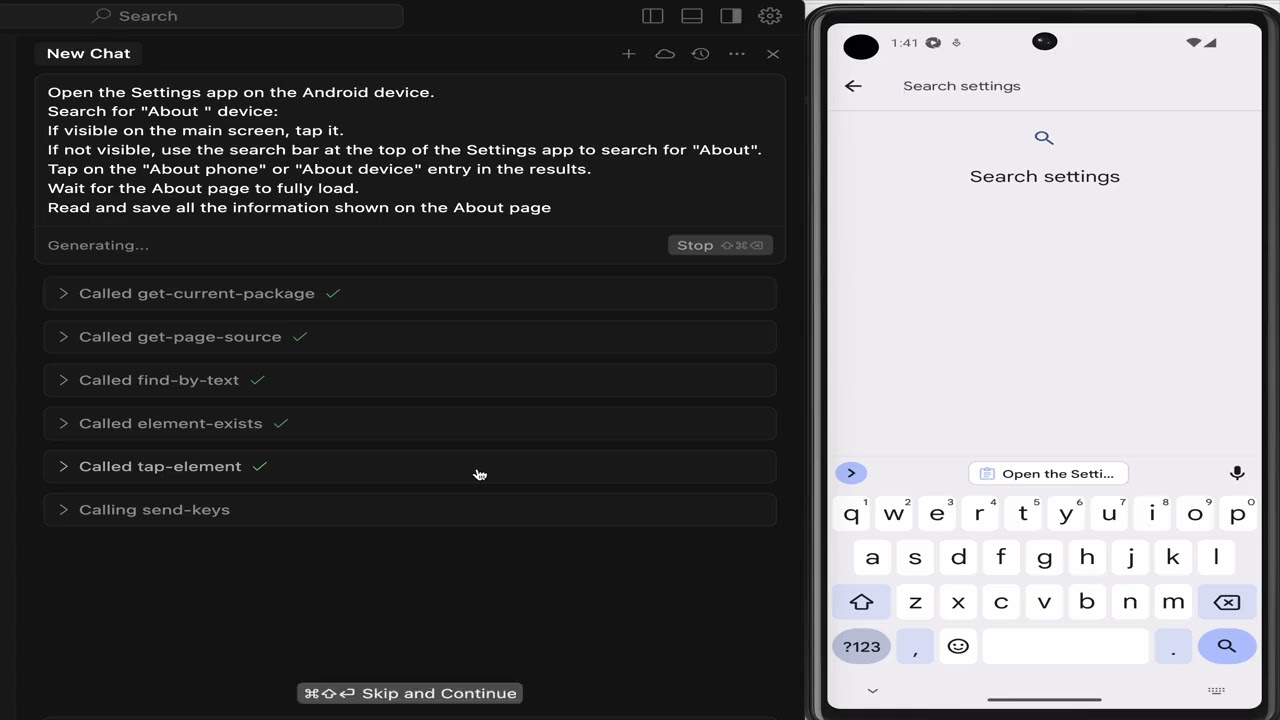Tap the space bar
The image size is (1280, 720).
pos(1066,646)
